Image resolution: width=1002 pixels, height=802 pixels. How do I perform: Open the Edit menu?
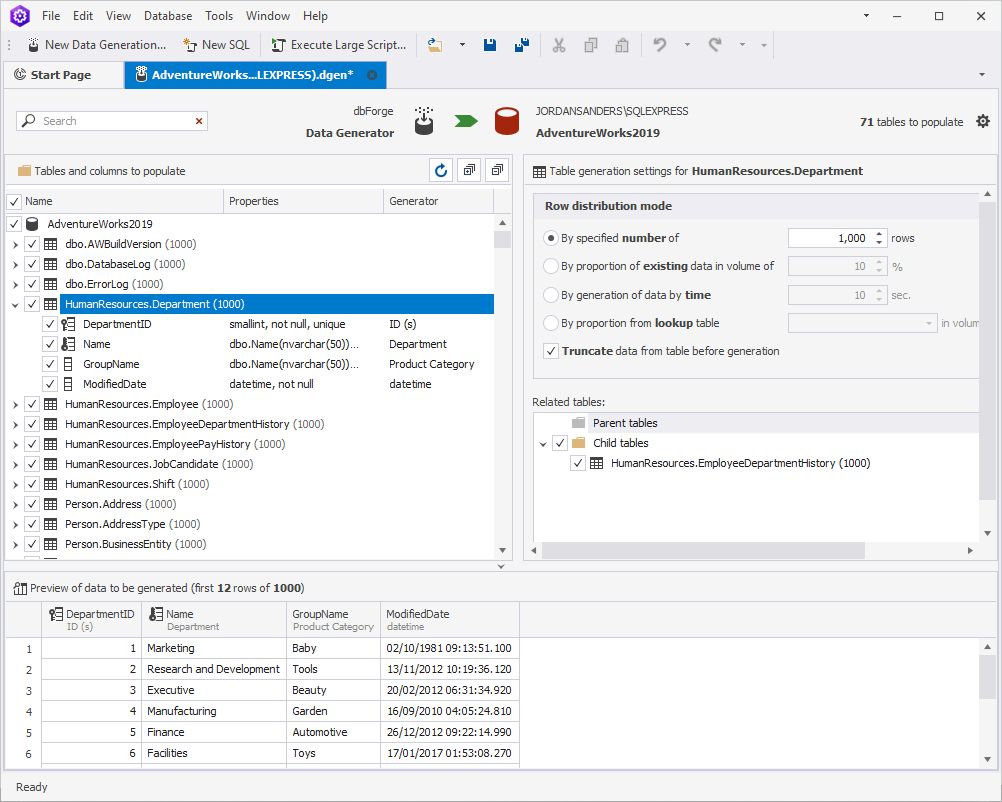(x=83, y=16)
